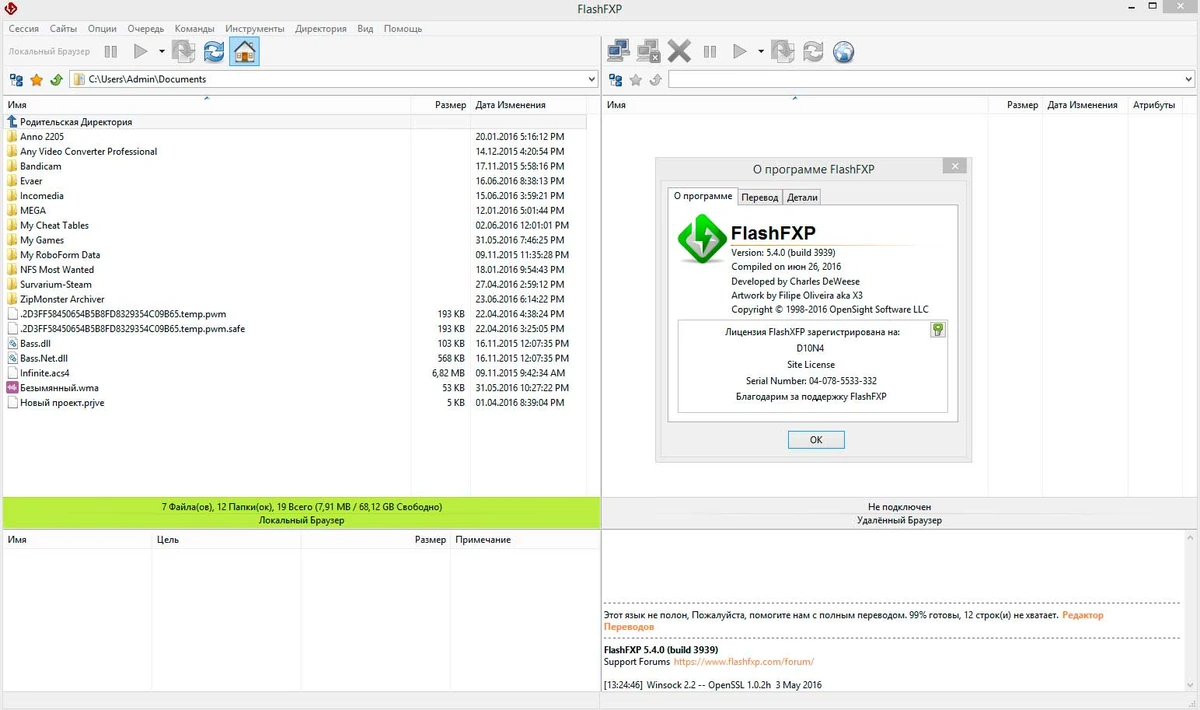
Task: Open the Помощь menu
Action: [x=403, y=28]
